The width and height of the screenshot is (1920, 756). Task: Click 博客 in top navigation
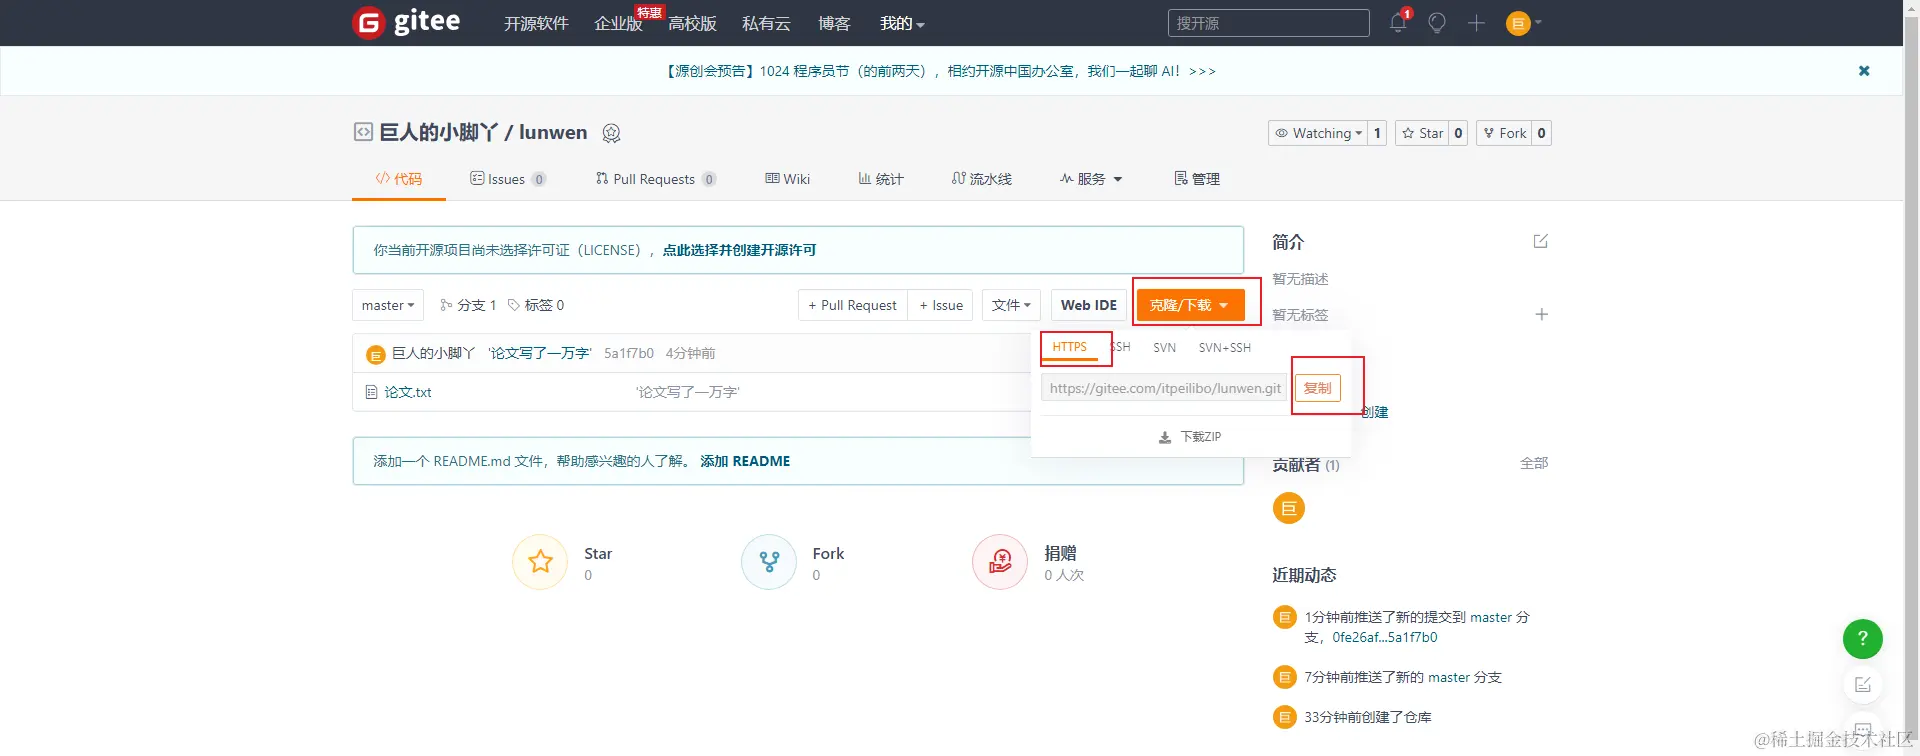coord(834,23)
